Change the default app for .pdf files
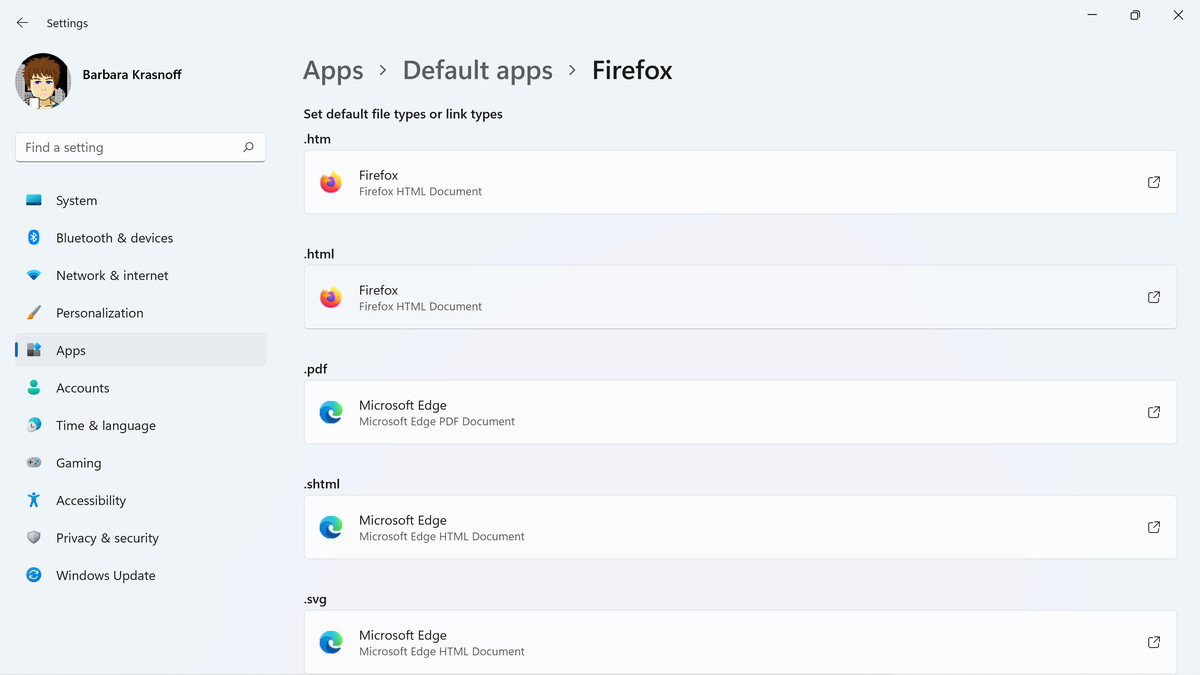The image size is (1200, 675). coord(740,412)
